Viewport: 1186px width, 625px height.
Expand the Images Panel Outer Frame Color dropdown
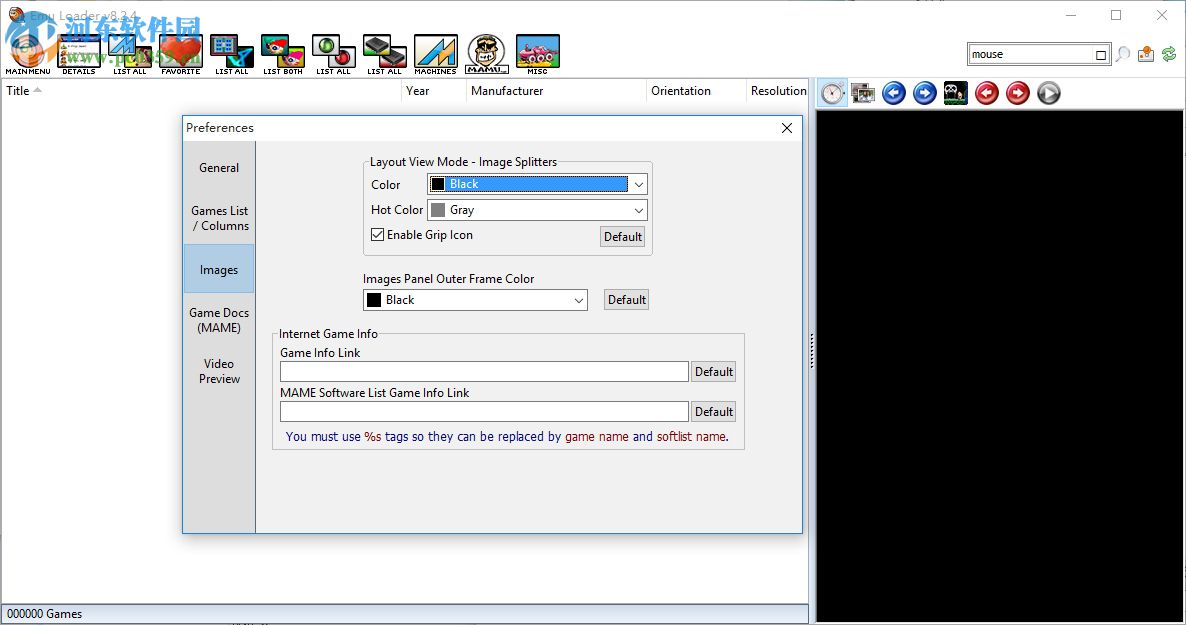[x=579, y=299]
